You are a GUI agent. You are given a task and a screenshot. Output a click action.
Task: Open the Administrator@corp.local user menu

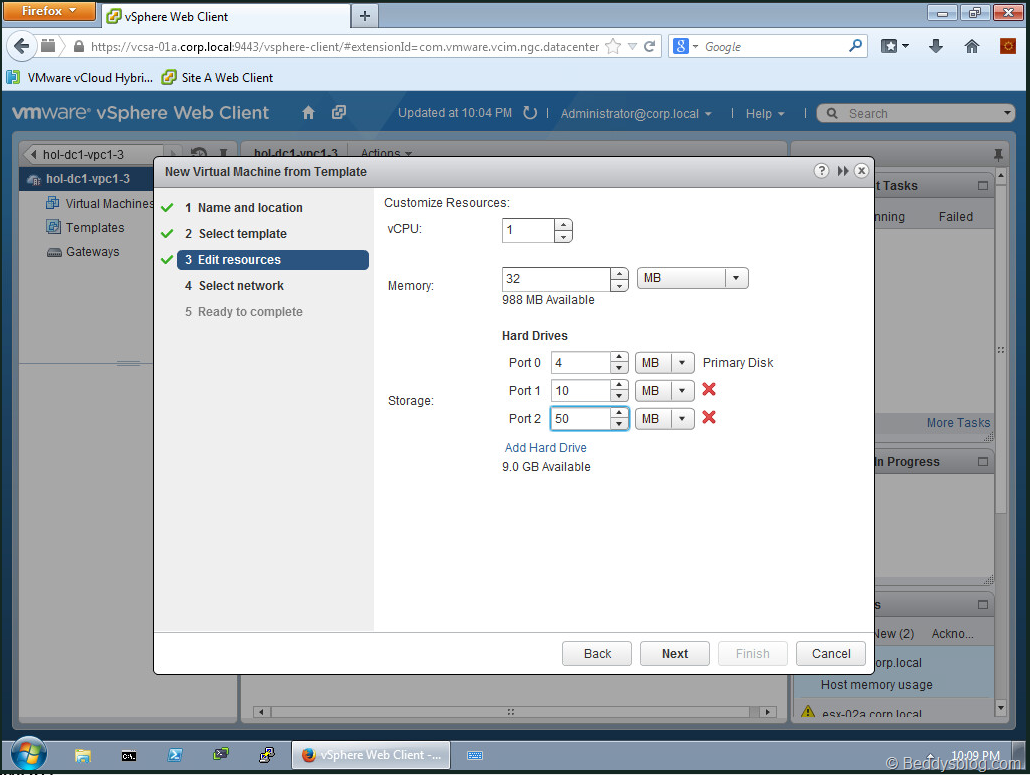pos(636,114)
